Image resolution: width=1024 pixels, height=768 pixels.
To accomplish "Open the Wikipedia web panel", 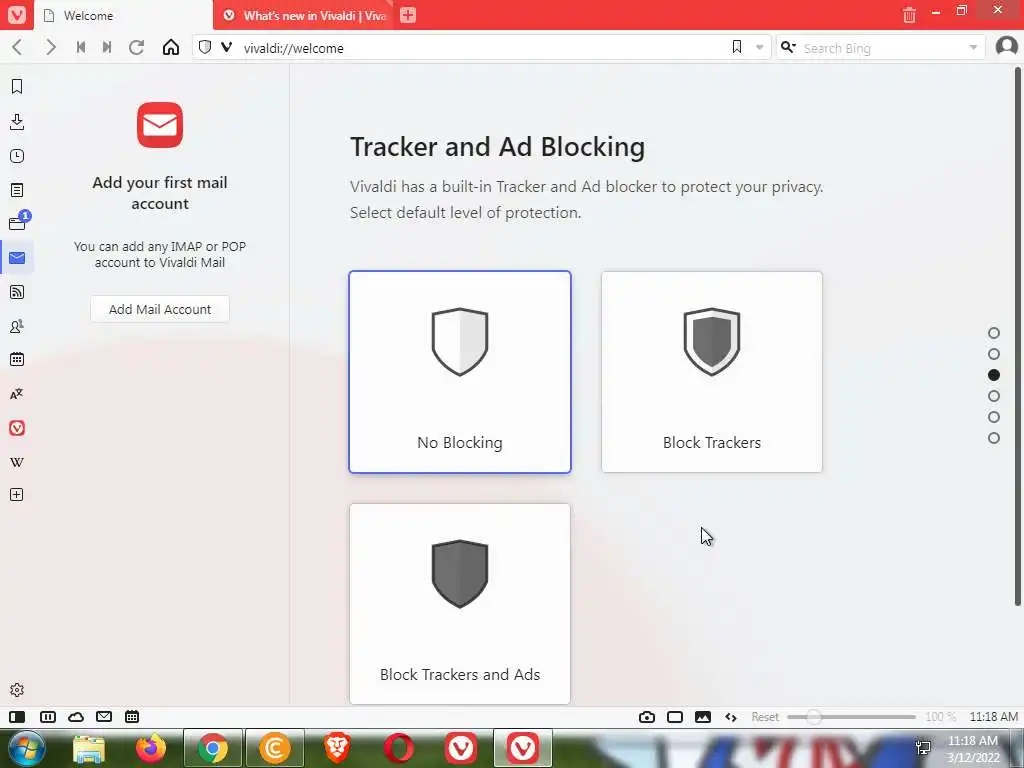I will [x=17, y=462].
